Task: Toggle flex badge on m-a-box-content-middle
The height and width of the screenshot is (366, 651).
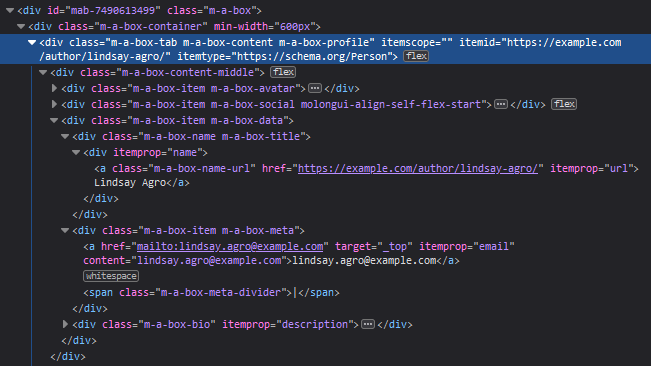Action: [283, 72]
